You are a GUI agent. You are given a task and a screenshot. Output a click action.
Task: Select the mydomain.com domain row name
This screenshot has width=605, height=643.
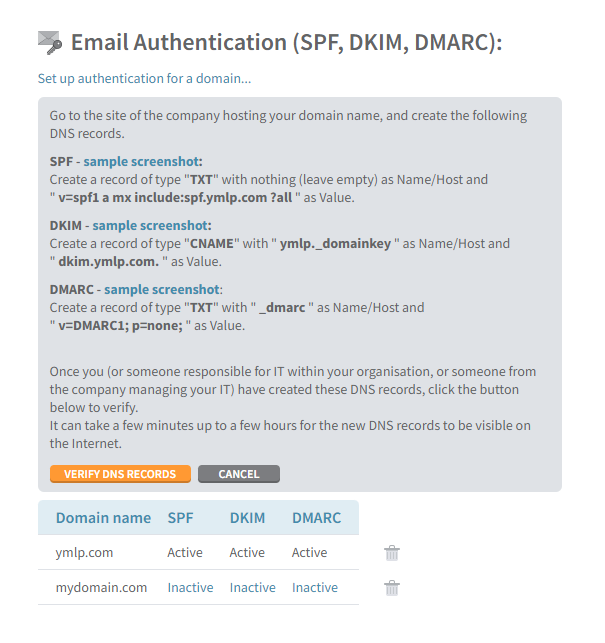pos(101,588)
